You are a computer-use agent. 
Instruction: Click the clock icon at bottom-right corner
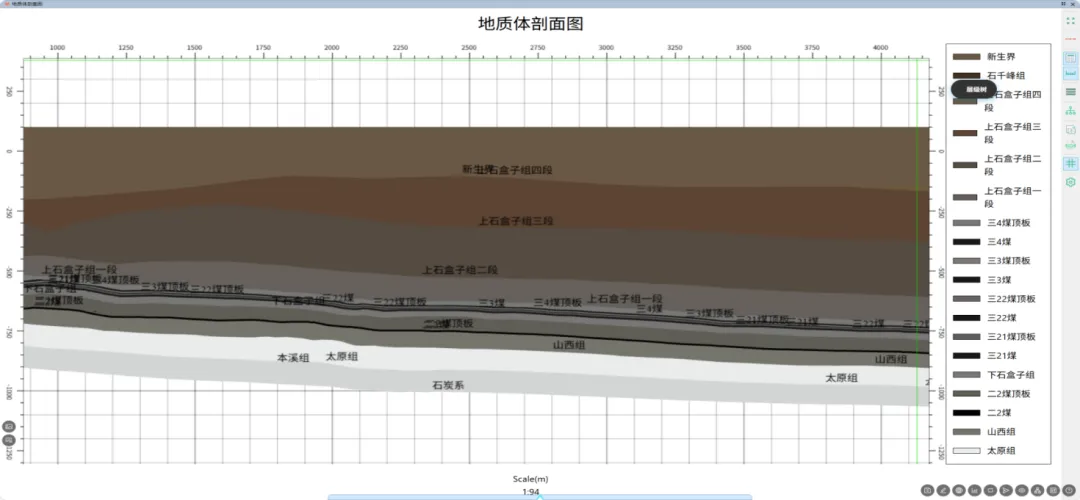click(x=1070, y=490)
